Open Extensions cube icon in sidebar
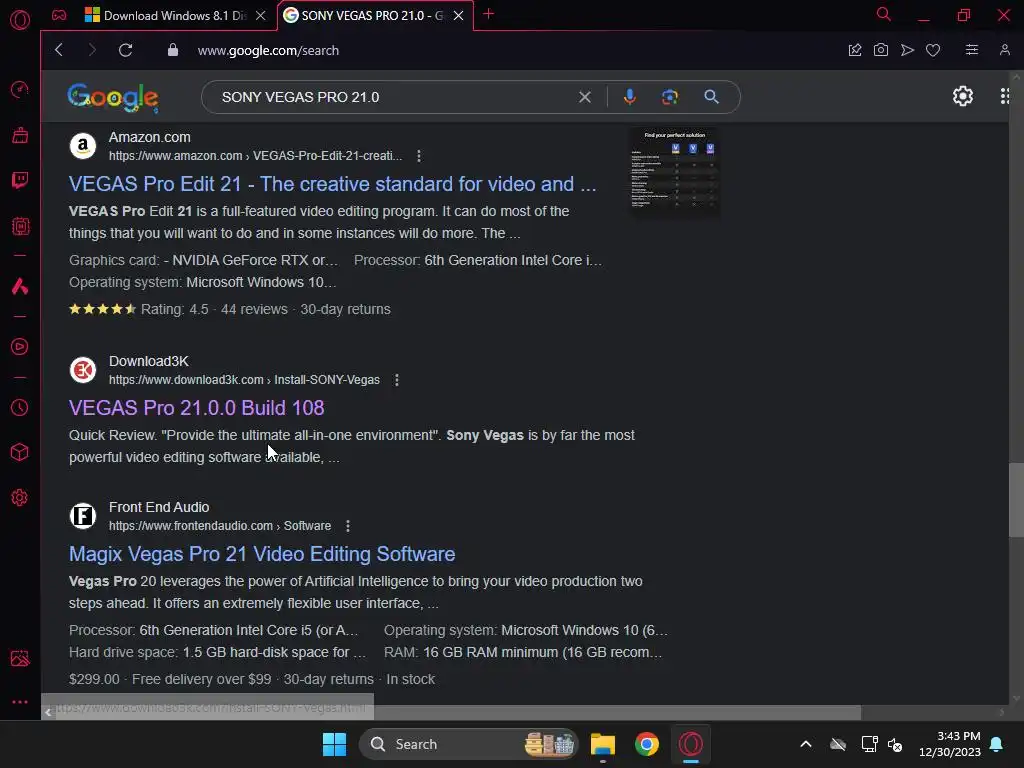The image size is (1024, 768). pos(20,452)
